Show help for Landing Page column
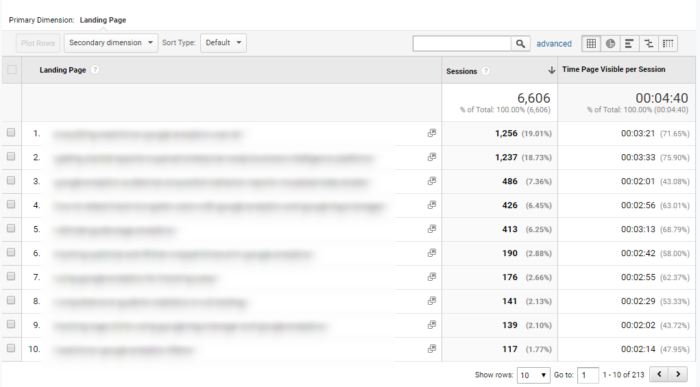The image size is (700, 387). [95, 70]
